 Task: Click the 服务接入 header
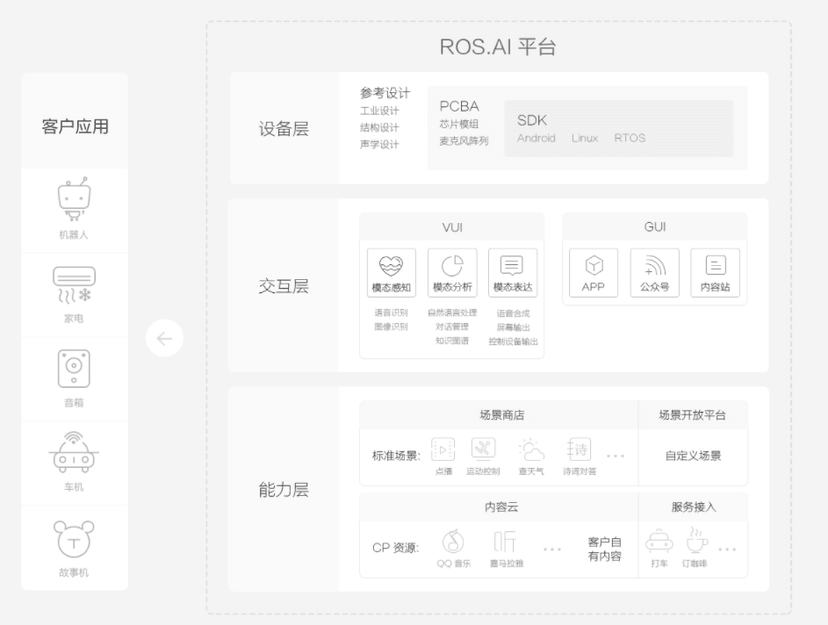pyautogui.click(x=693, y=507)
